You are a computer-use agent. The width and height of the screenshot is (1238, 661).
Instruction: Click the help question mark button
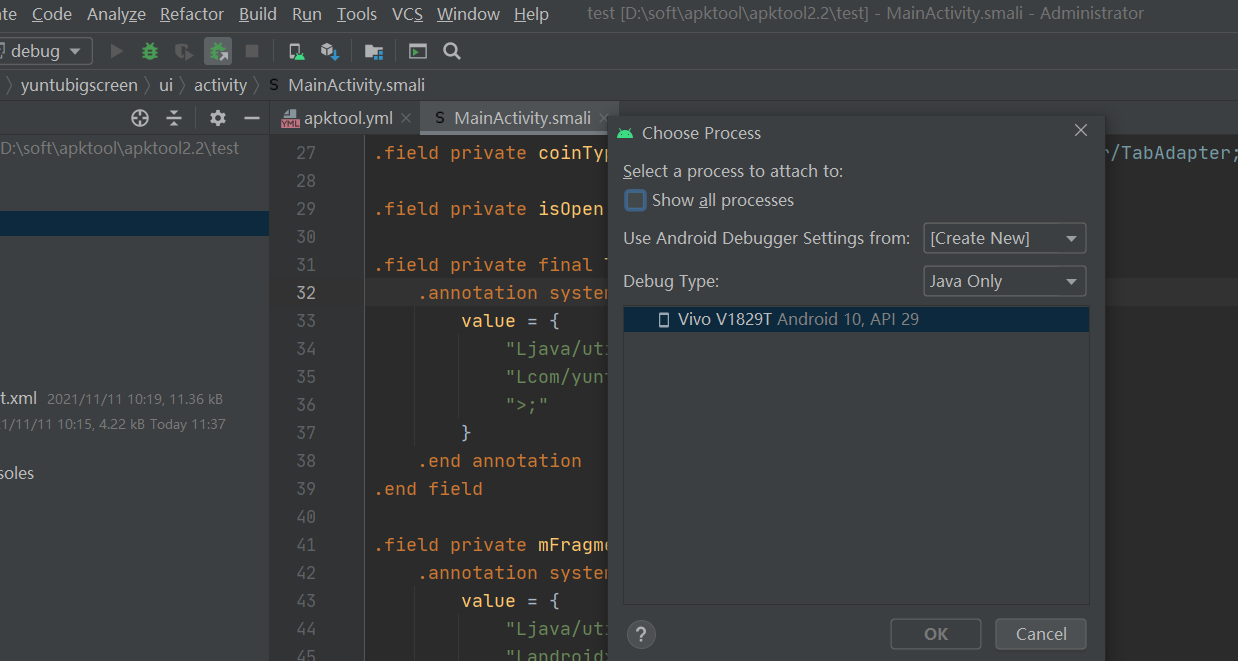(x=641, y=634)
